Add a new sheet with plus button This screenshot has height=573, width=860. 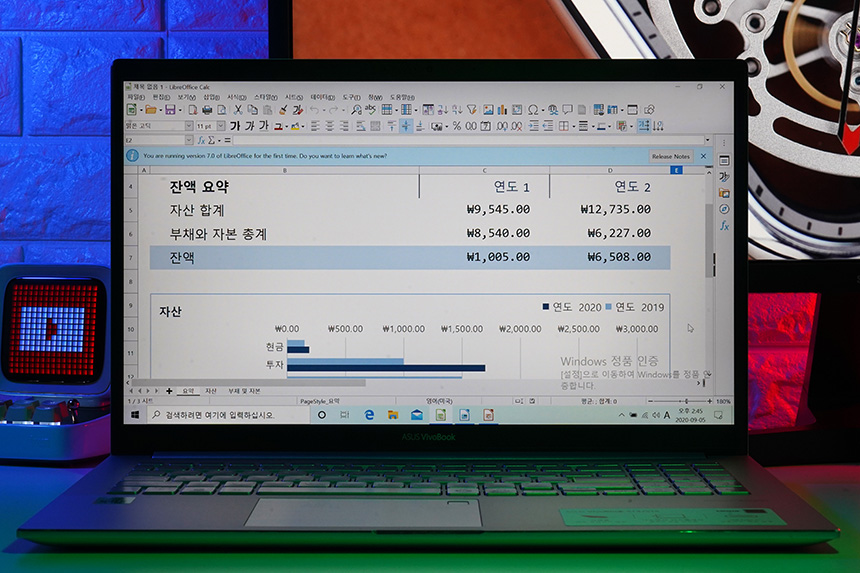click(169, 391)
